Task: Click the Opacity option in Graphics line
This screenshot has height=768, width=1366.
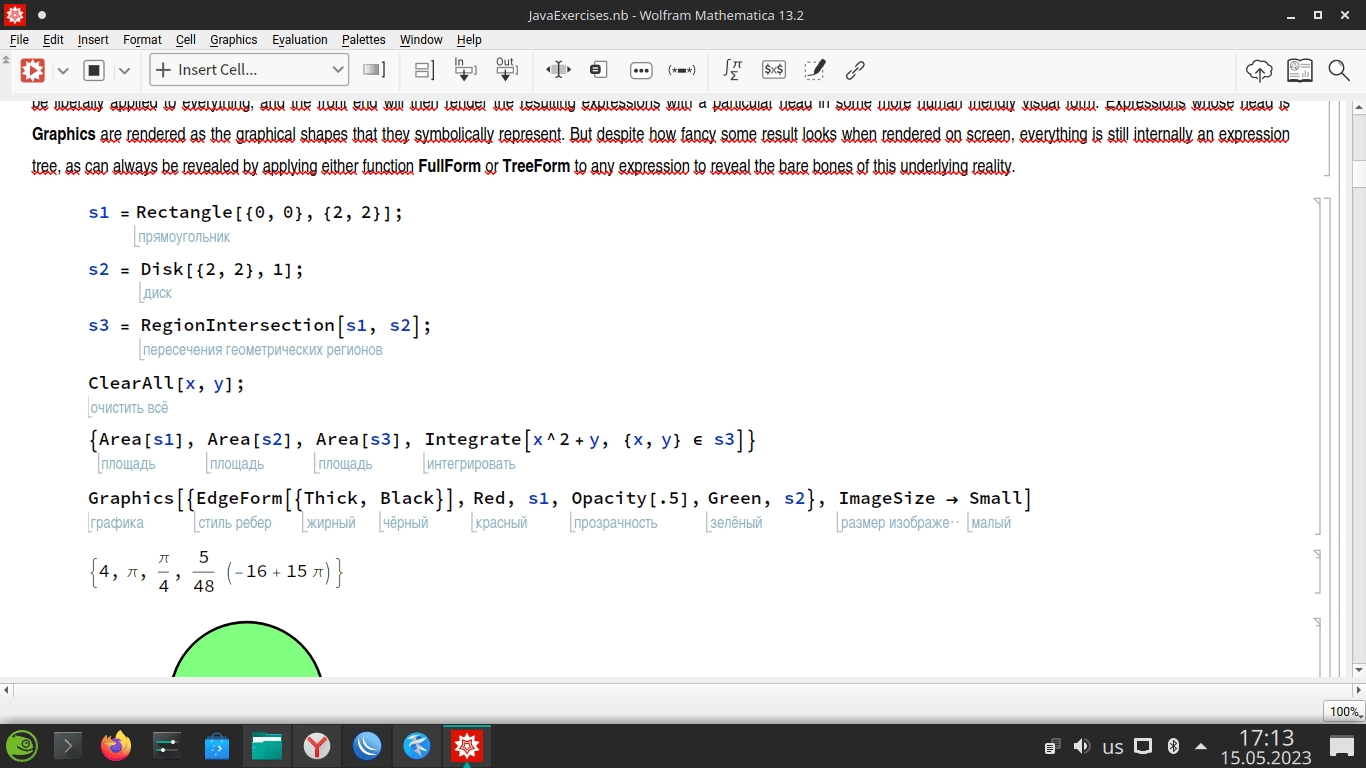Action: [x=609, y=498]
